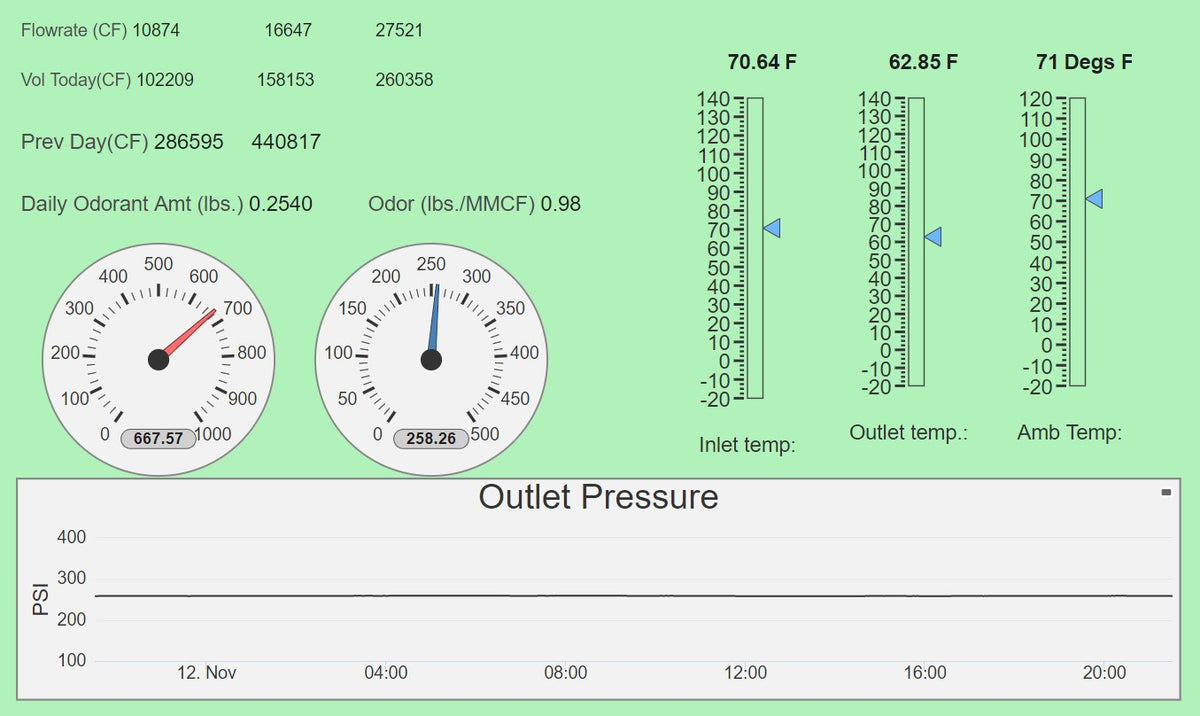Viewport: 1200px width, 716px height.
Task: Click the Outlet temp.: label
Action: tap(909, 433)
